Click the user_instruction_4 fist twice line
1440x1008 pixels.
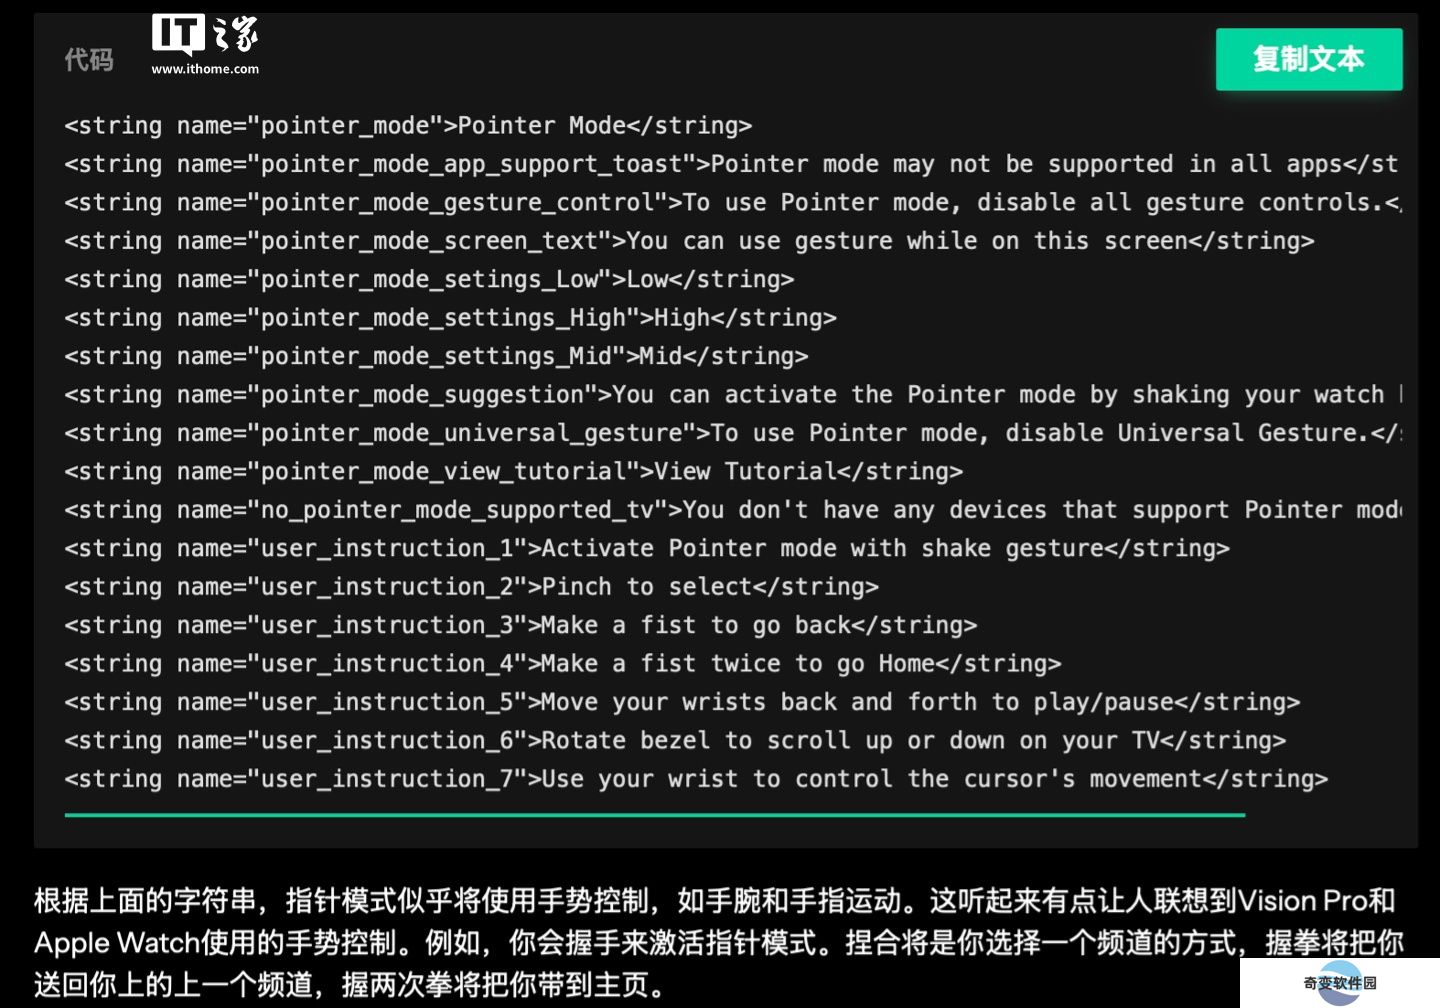562,664
